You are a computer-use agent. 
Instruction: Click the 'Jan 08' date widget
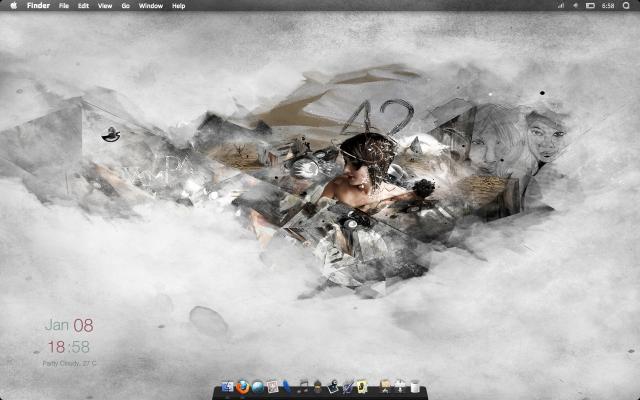pyautogui.click(x=69, y=325)
